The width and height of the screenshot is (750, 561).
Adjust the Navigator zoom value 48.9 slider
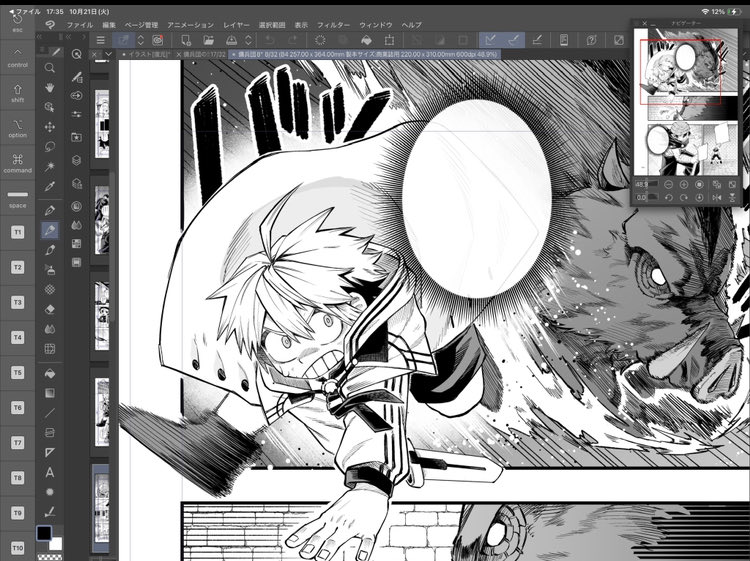pyautogui.click(x=647, y=184)
